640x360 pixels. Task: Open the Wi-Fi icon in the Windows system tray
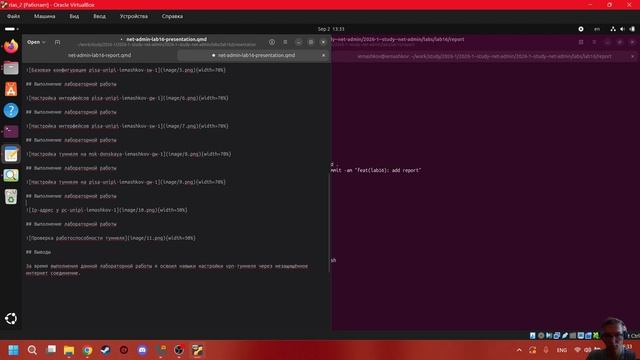pos(577,350)
